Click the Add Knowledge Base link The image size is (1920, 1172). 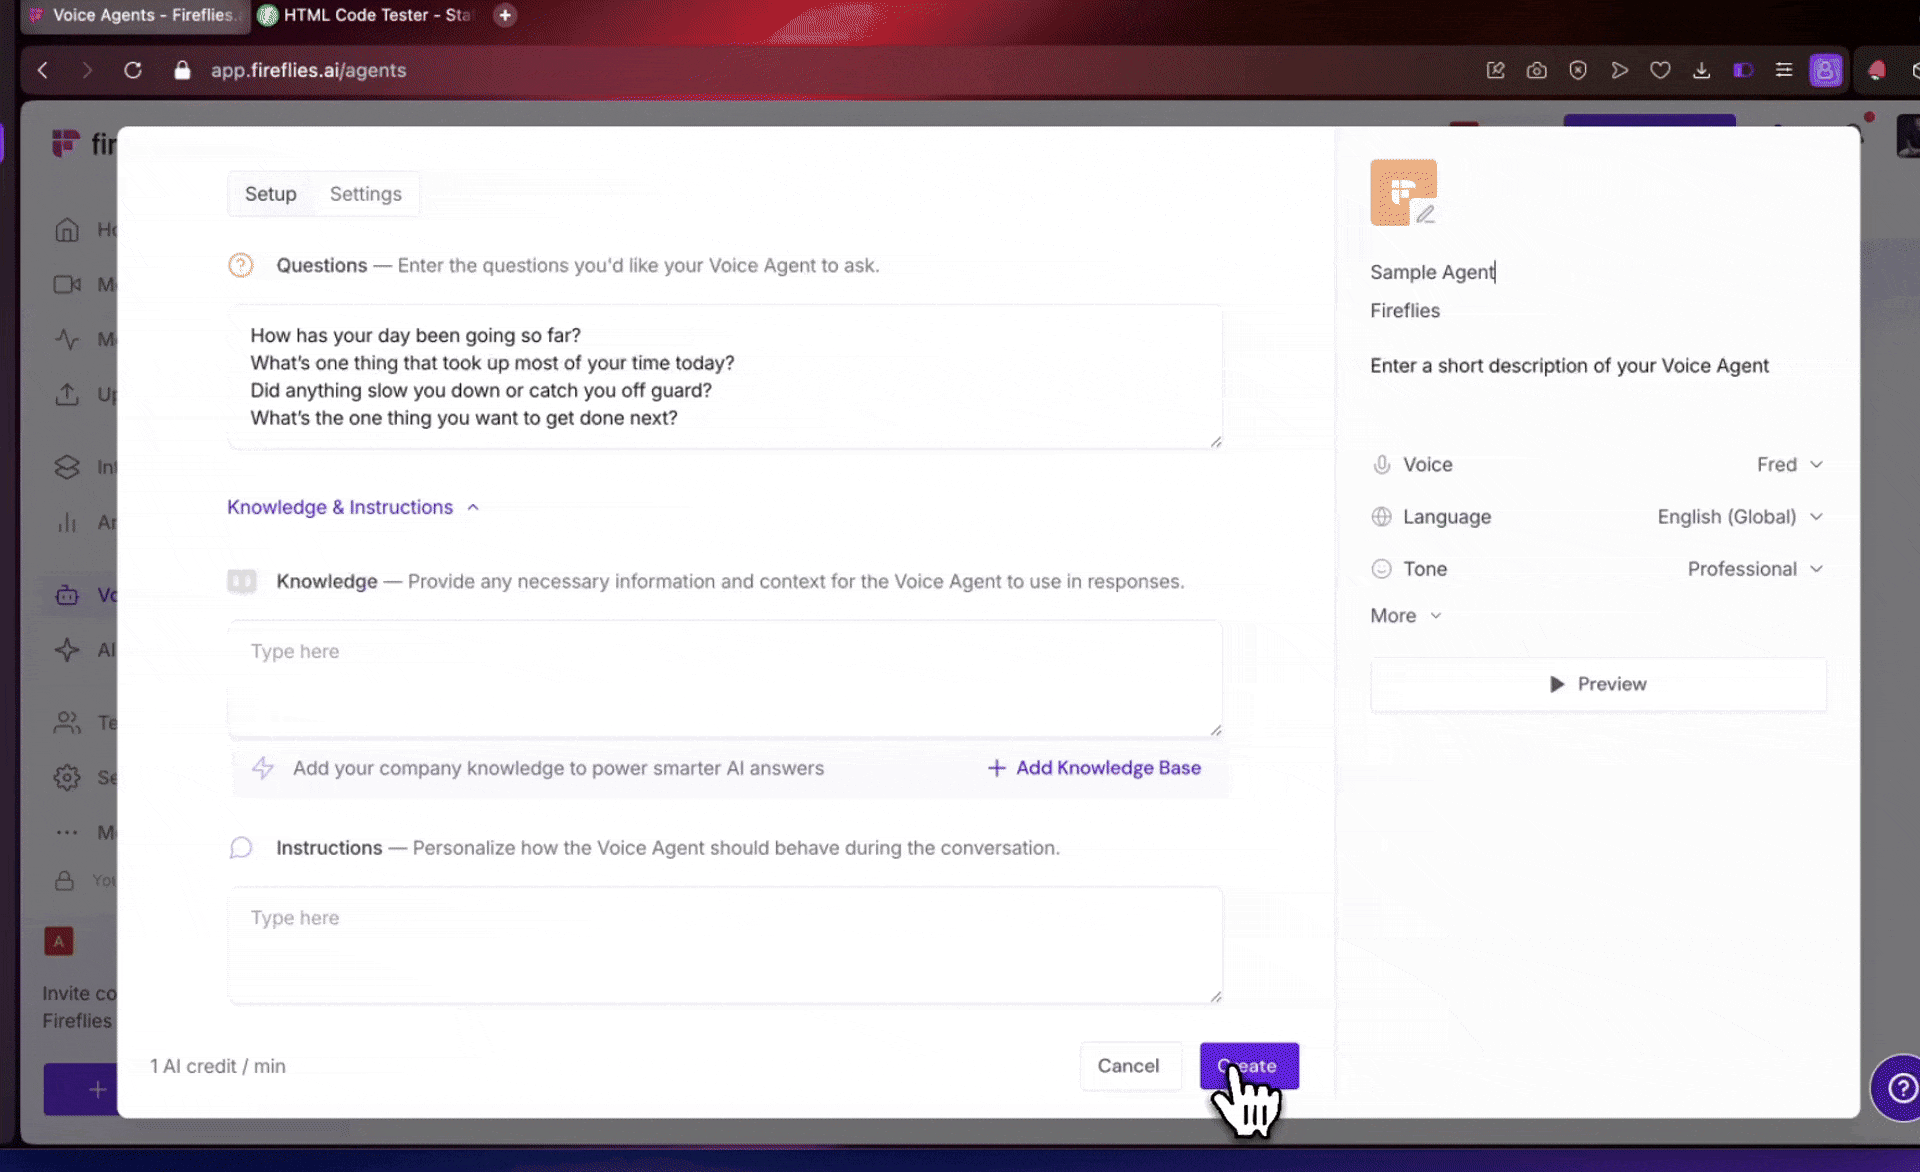1095,768
